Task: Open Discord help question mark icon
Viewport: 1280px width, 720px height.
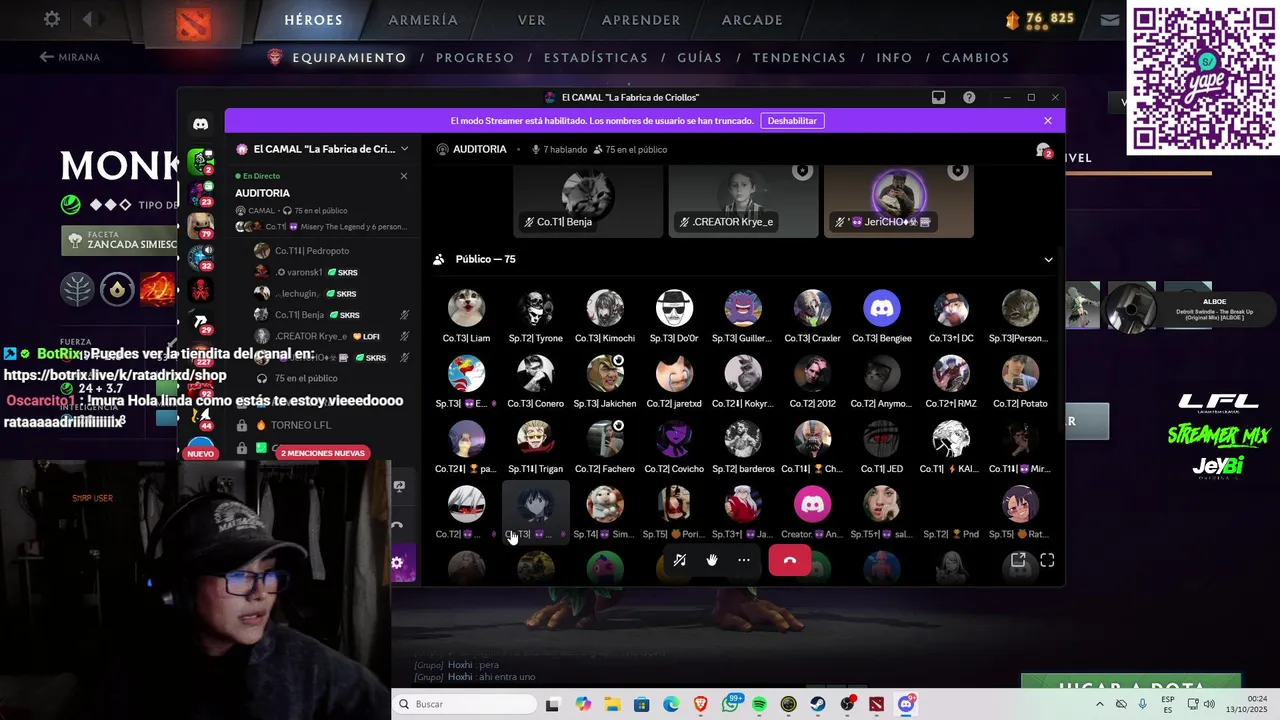Action: [969, 97]
